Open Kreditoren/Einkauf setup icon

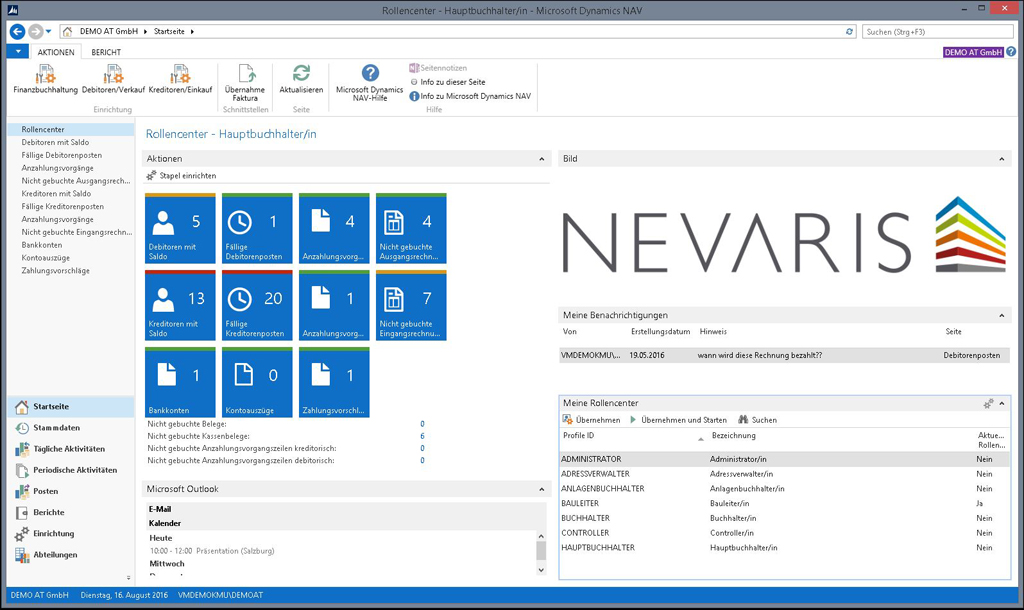click(x=180, y=75)
